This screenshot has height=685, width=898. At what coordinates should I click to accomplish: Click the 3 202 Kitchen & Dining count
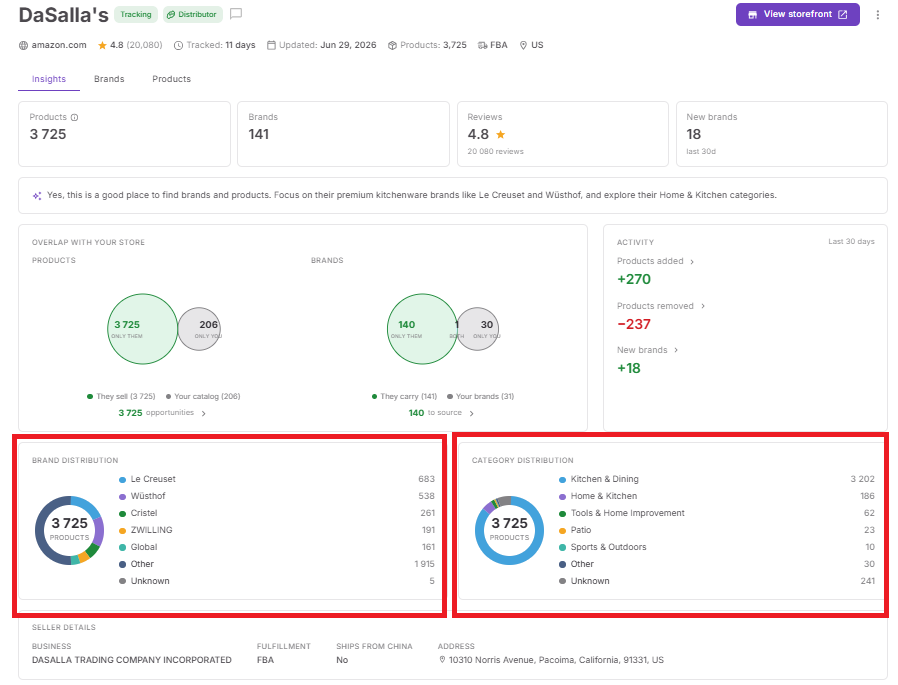(x=862, y=479)
